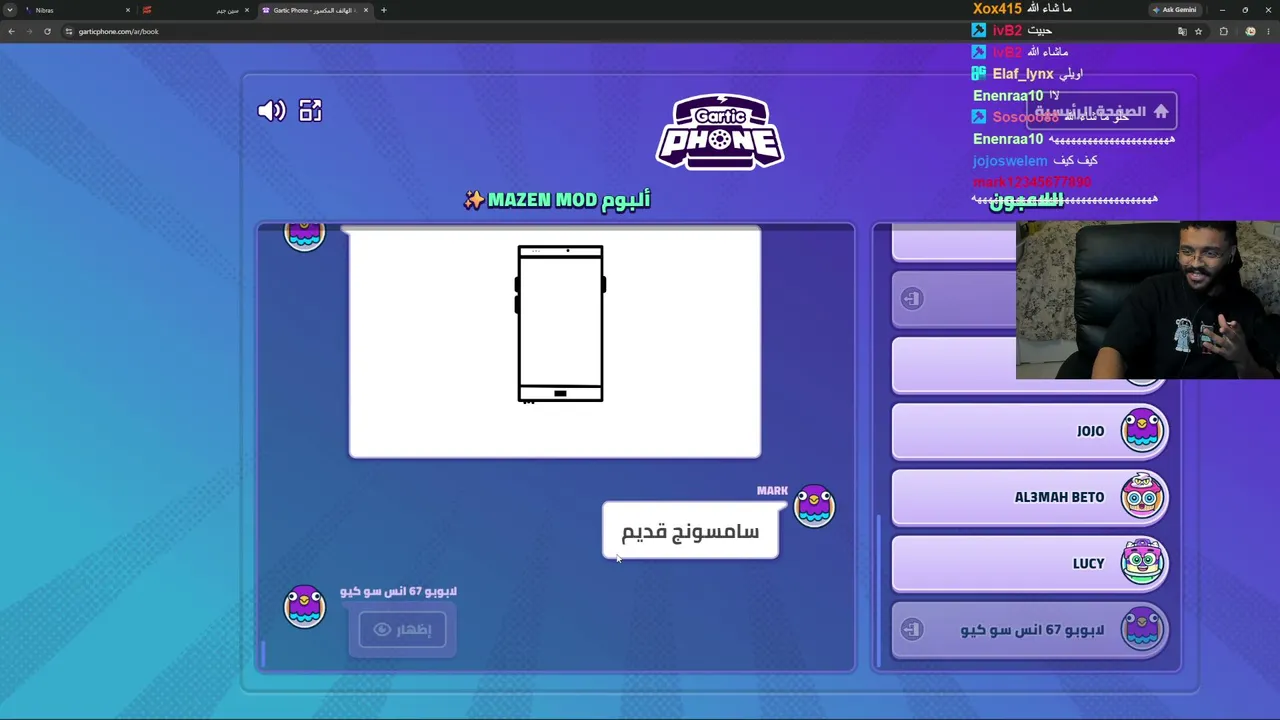The image size is (1280, 720).
Task: Open the Chrome three-dot menu
Action: click(x=1268, y=31)
